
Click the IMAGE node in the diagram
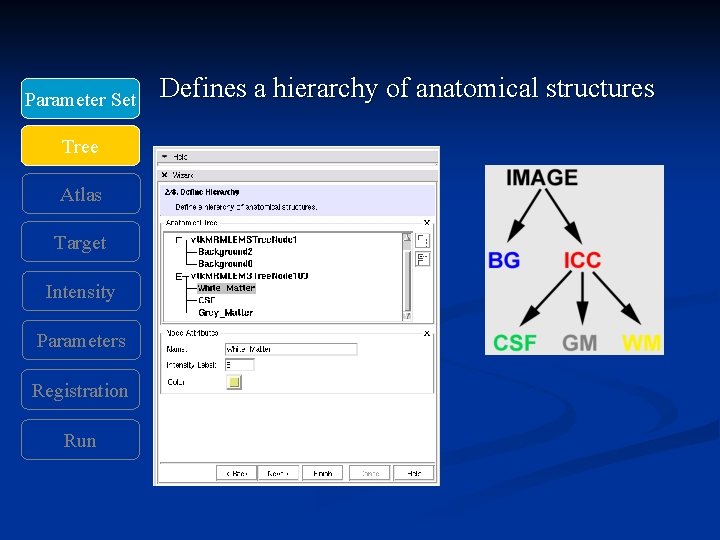(x=542, y=178)
